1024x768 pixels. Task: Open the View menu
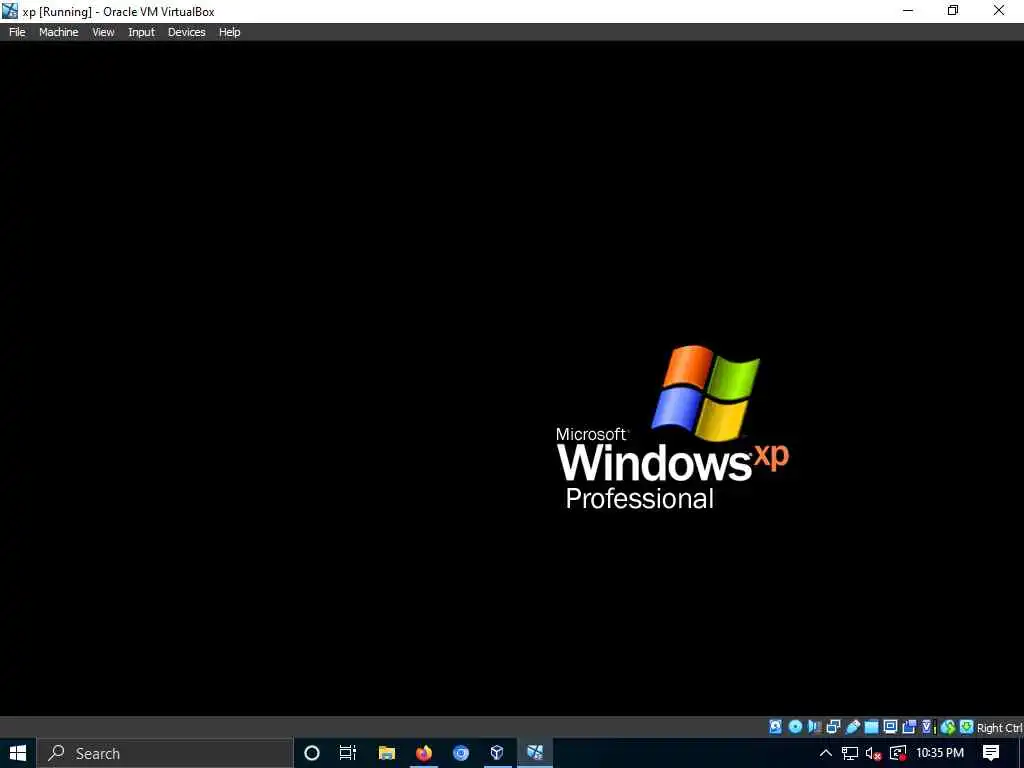pos(103,32)
